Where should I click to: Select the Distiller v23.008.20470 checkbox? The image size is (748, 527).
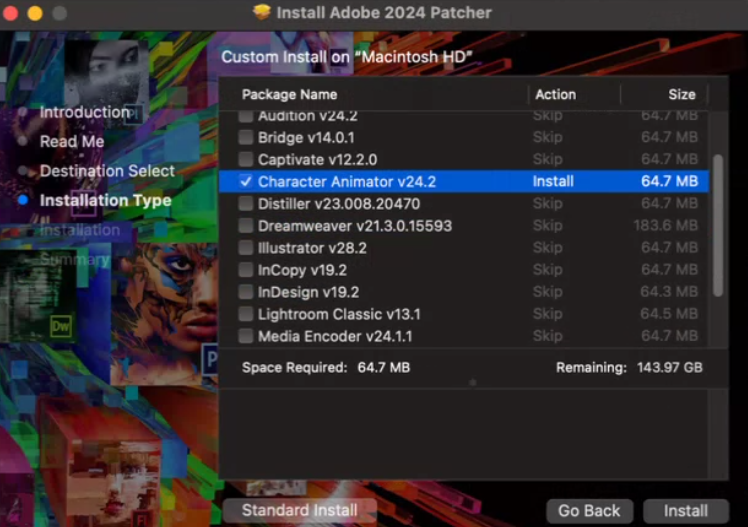coord(246,204)
